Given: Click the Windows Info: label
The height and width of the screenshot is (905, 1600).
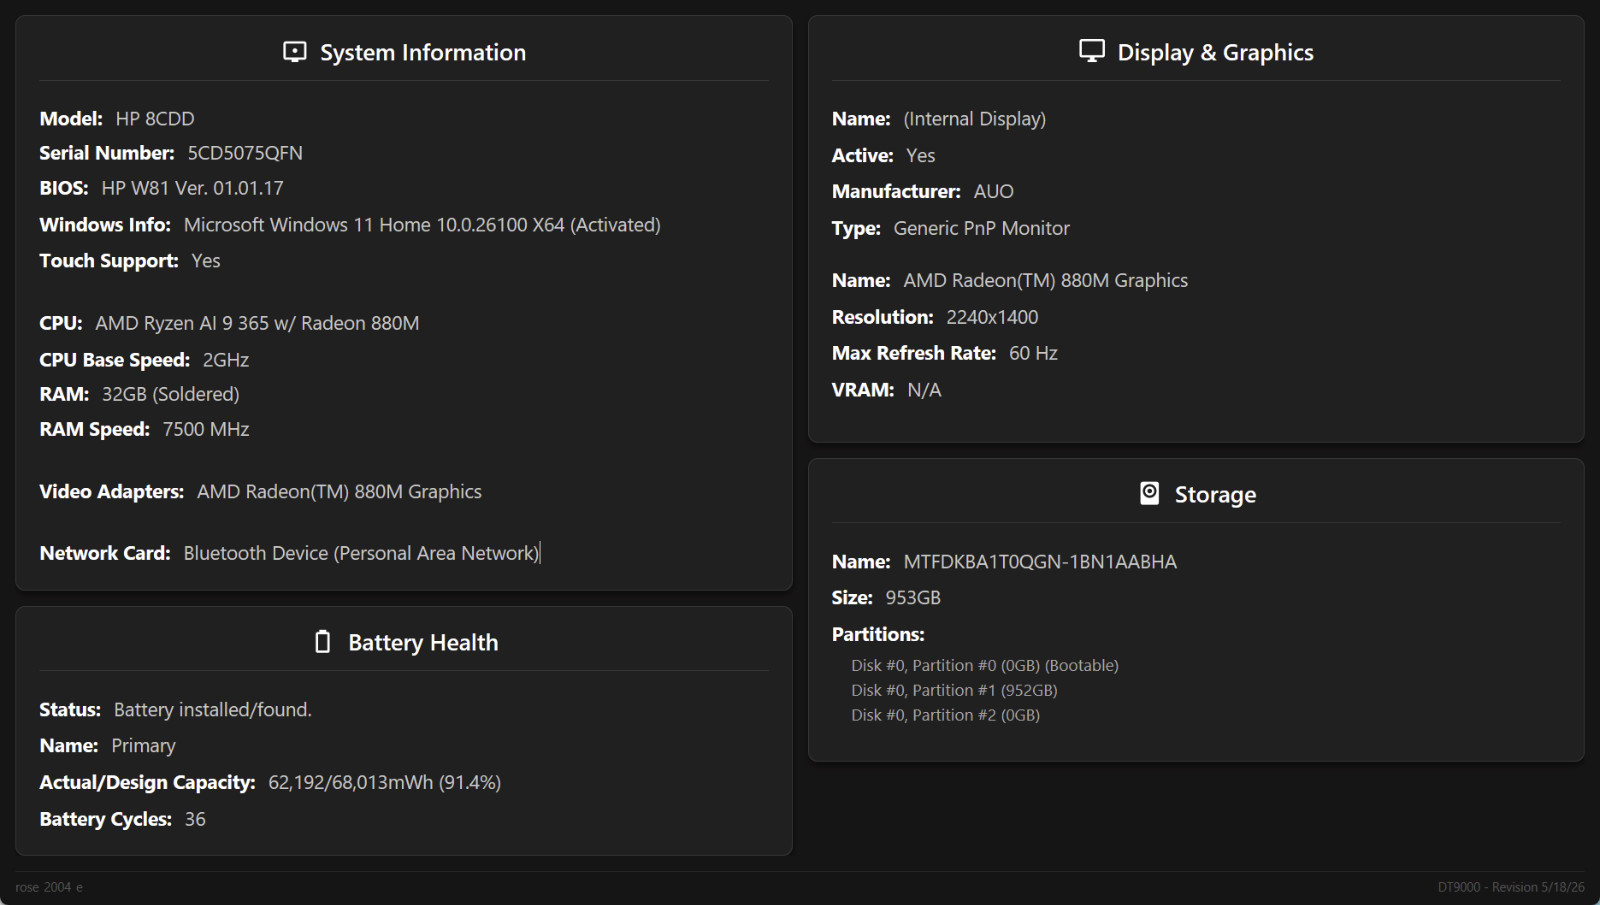Looking at the screenshot, I should [x=105, y=225].
